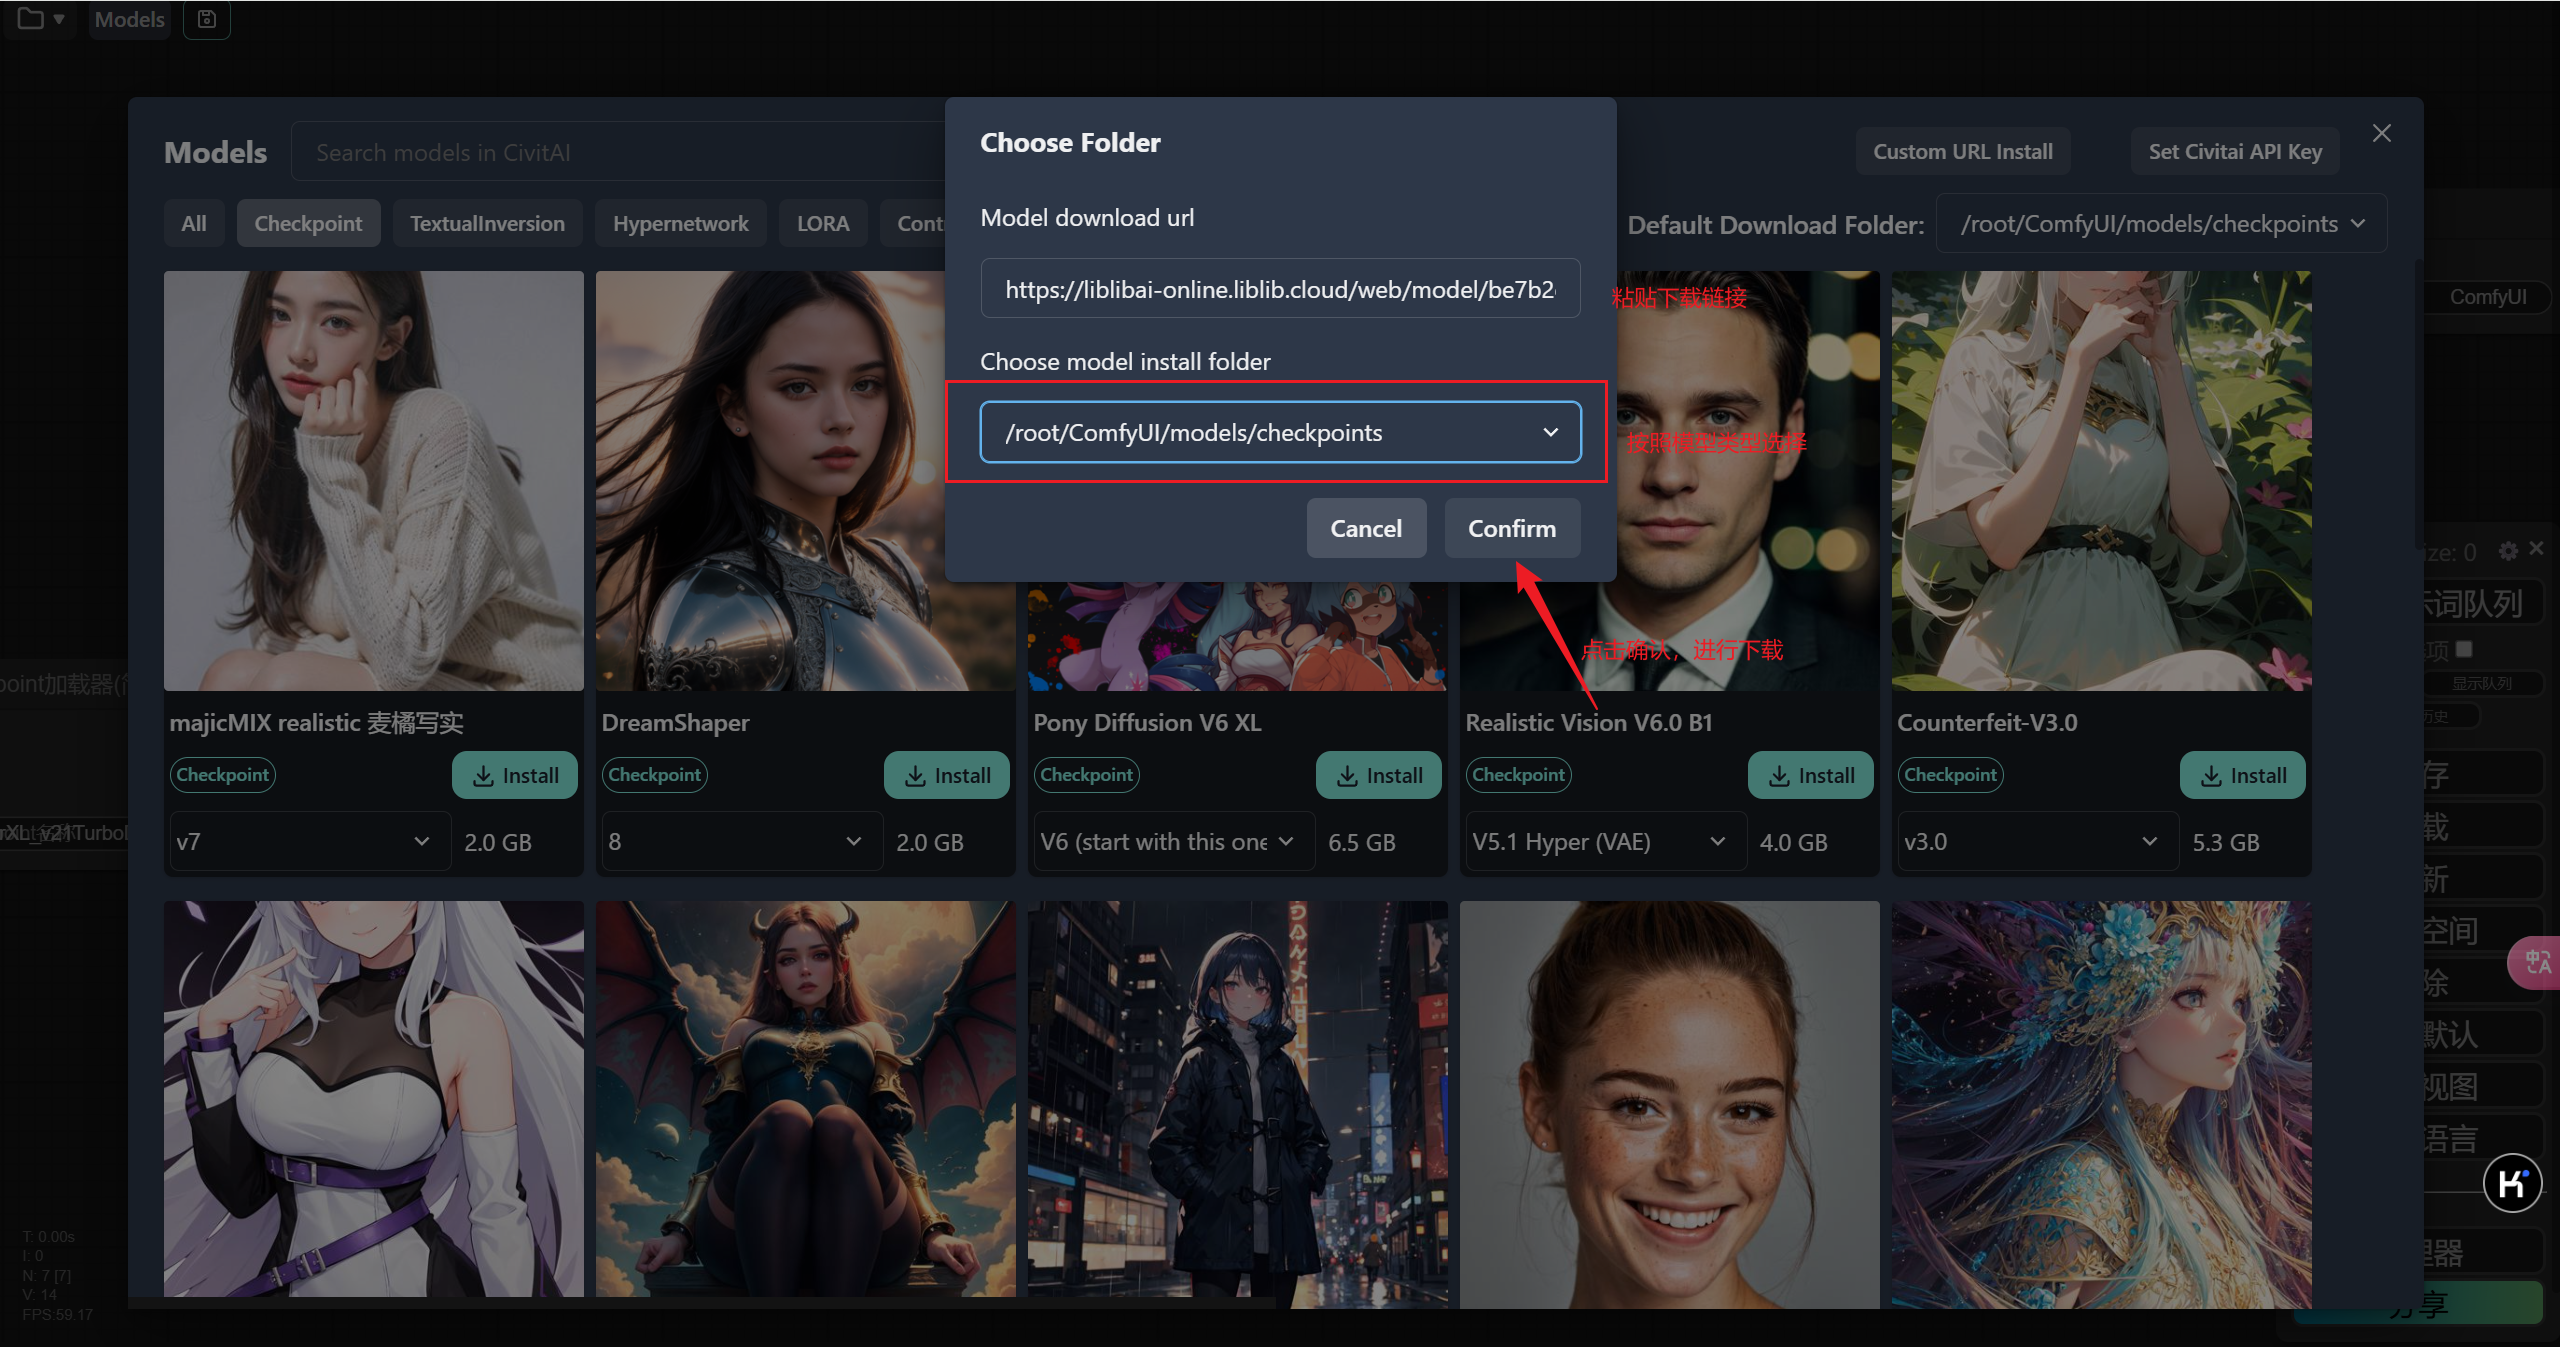Screen dimensions: 2560x1347
Task: Open the model install folder dropdown
Action: (1280, 432)
